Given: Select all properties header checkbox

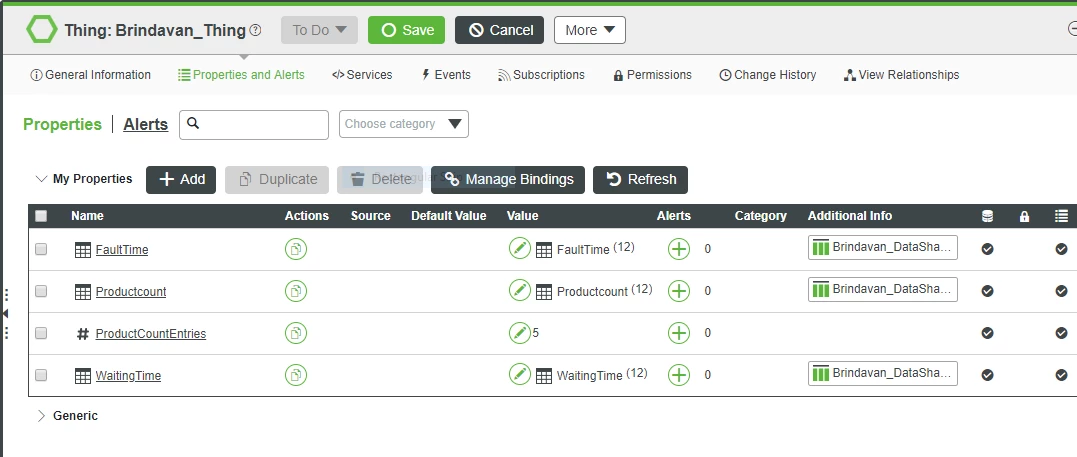Looking at the screenshot, I should [41, 216].
